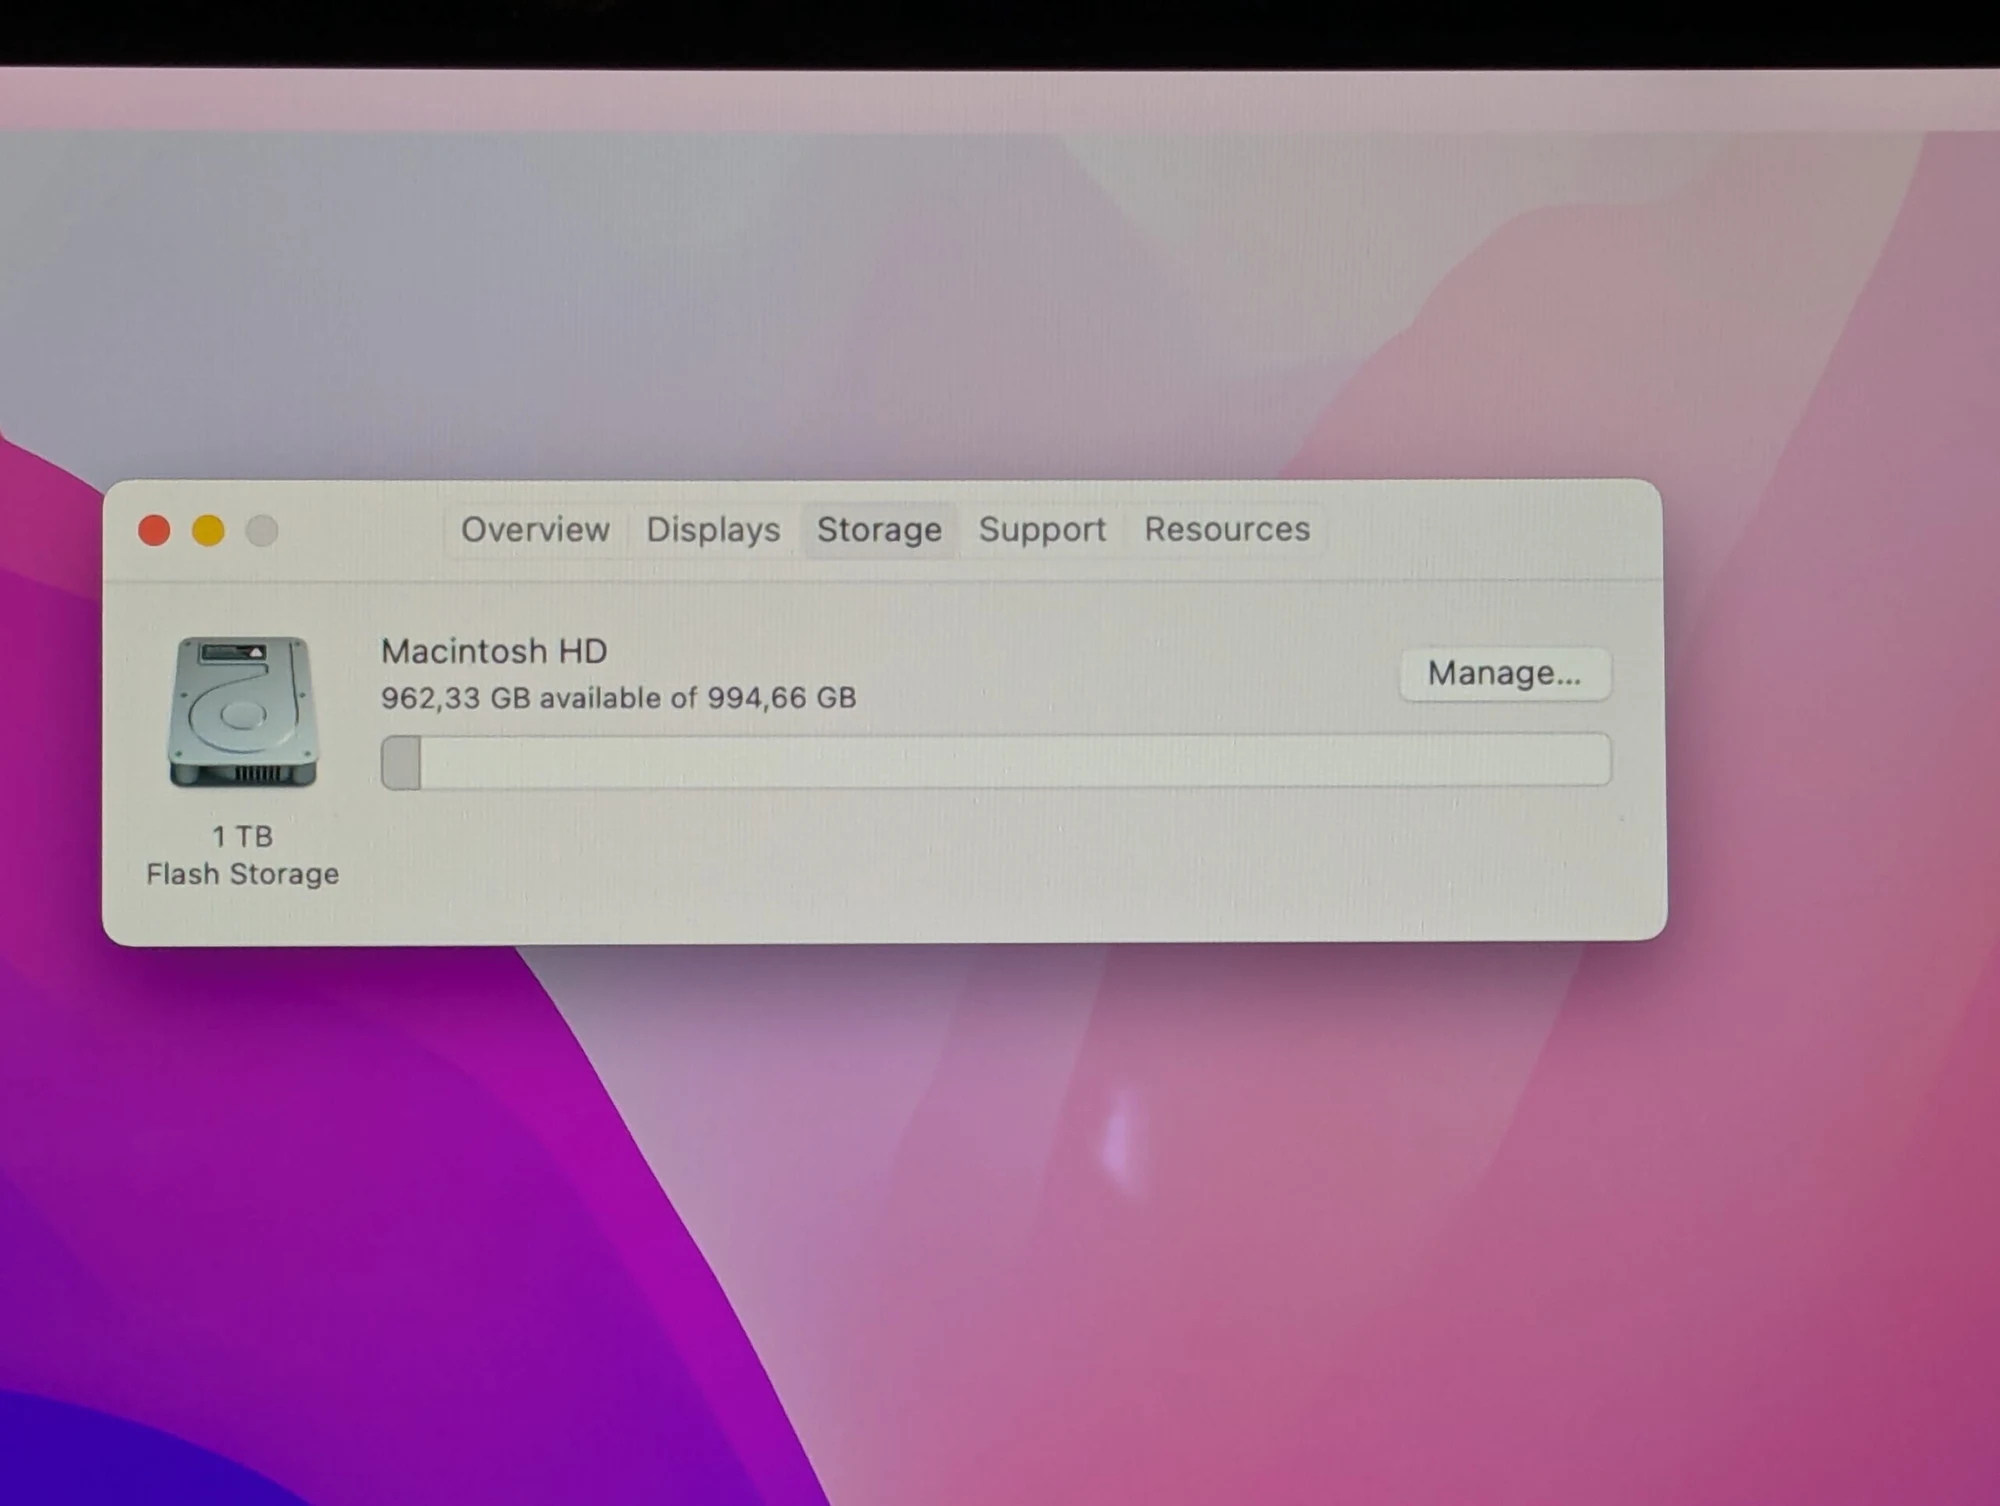Click '962,33 GB available of 994,66 GB' text
The width and height of the screenshot is (2000, 1506).
pos(618,698)
